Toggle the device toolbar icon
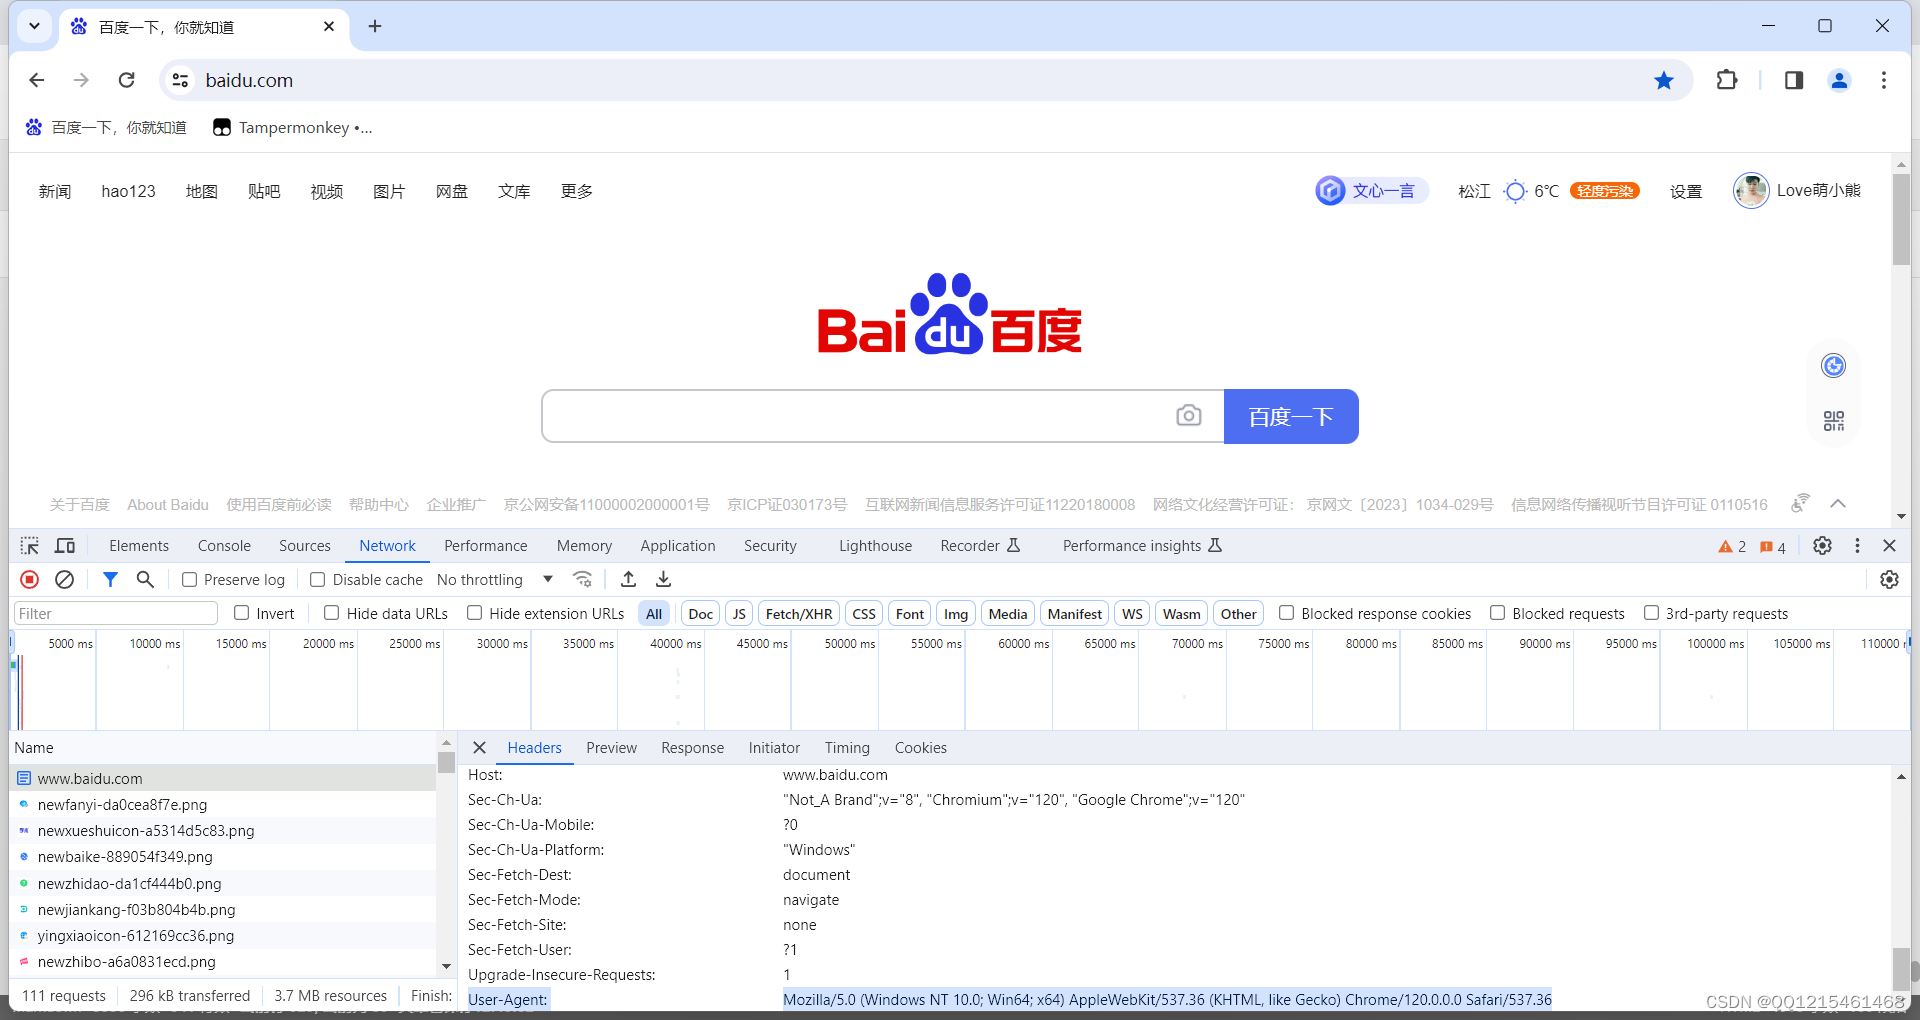1920x1020 pixels. [65, 546]
